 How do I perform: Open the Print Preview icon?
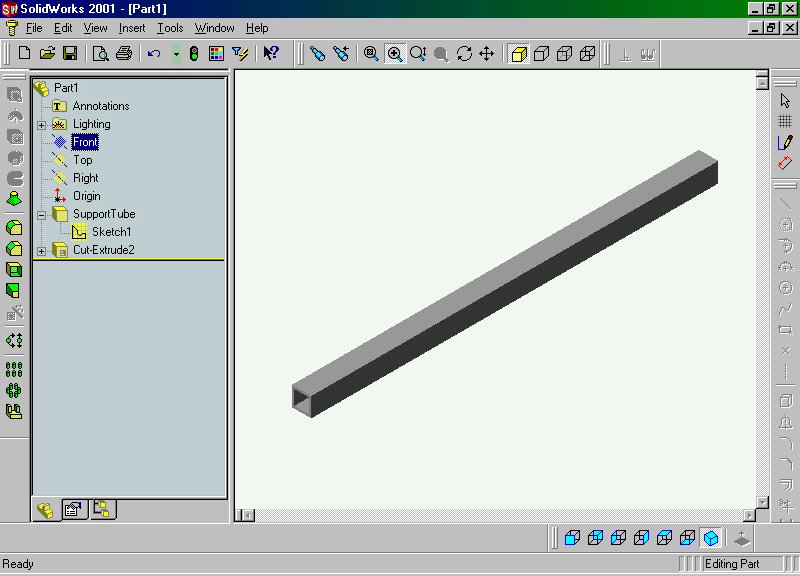101,53
